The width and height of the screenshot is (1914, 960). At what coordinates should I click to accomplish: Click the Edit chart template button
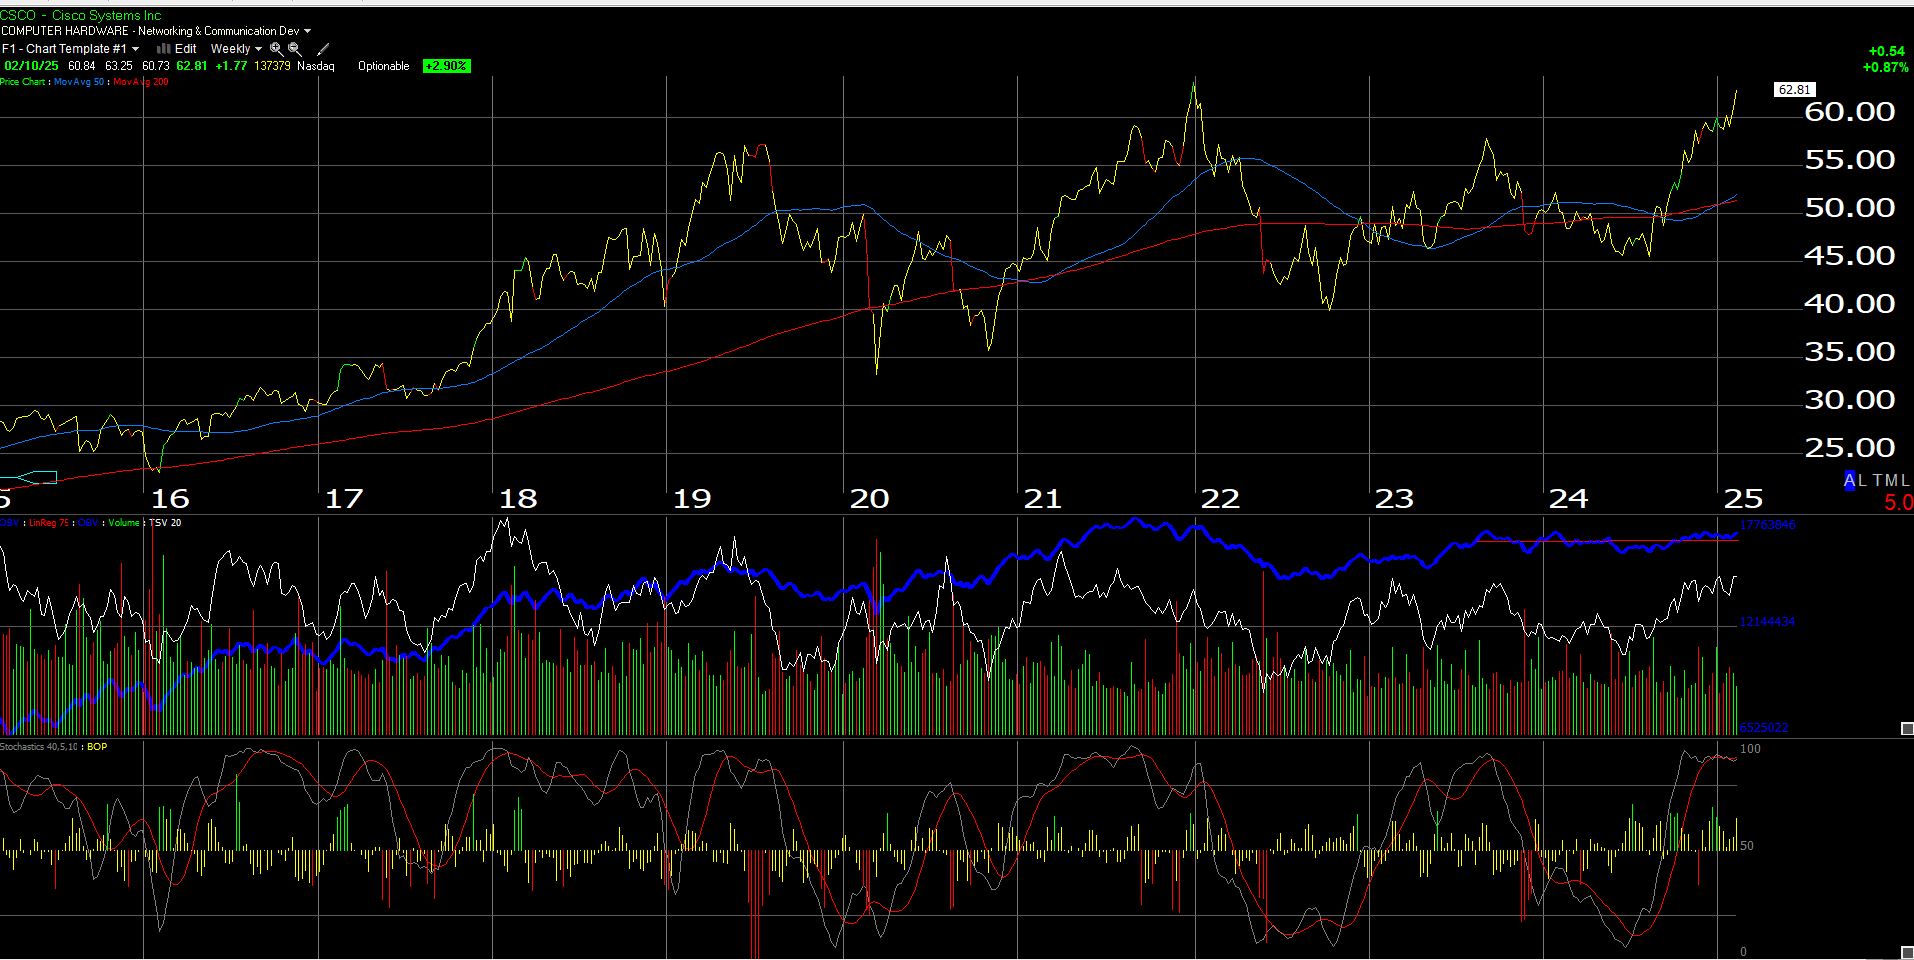[186, 48]
